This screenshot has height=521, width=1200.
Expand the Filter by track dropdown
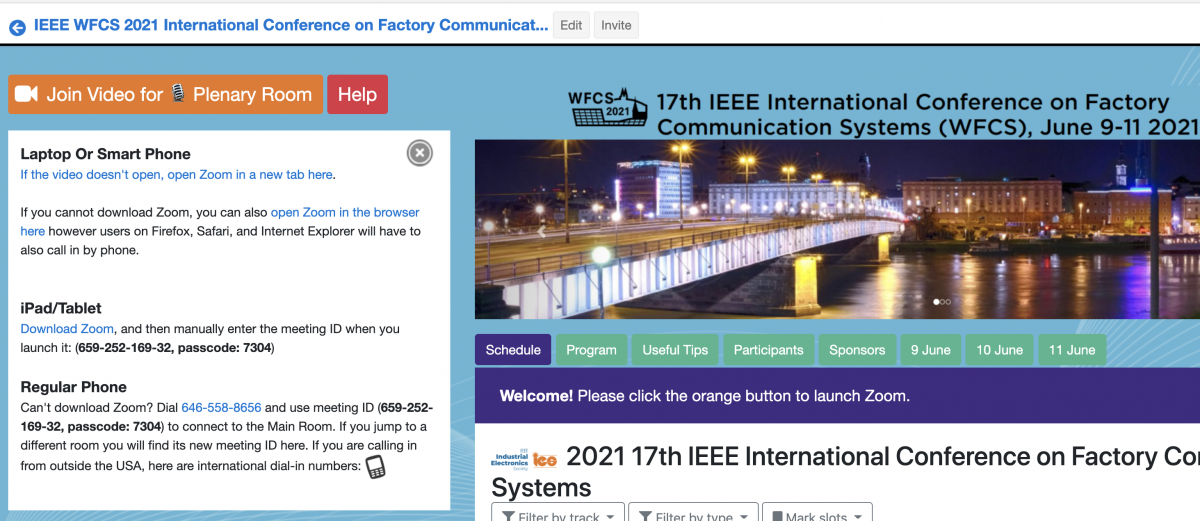[x=558, y=513]
